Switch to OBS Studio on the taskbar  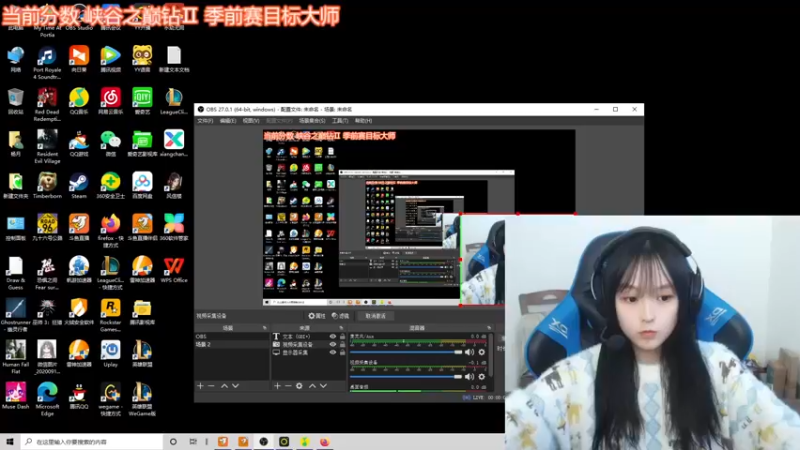click(264, 442)
